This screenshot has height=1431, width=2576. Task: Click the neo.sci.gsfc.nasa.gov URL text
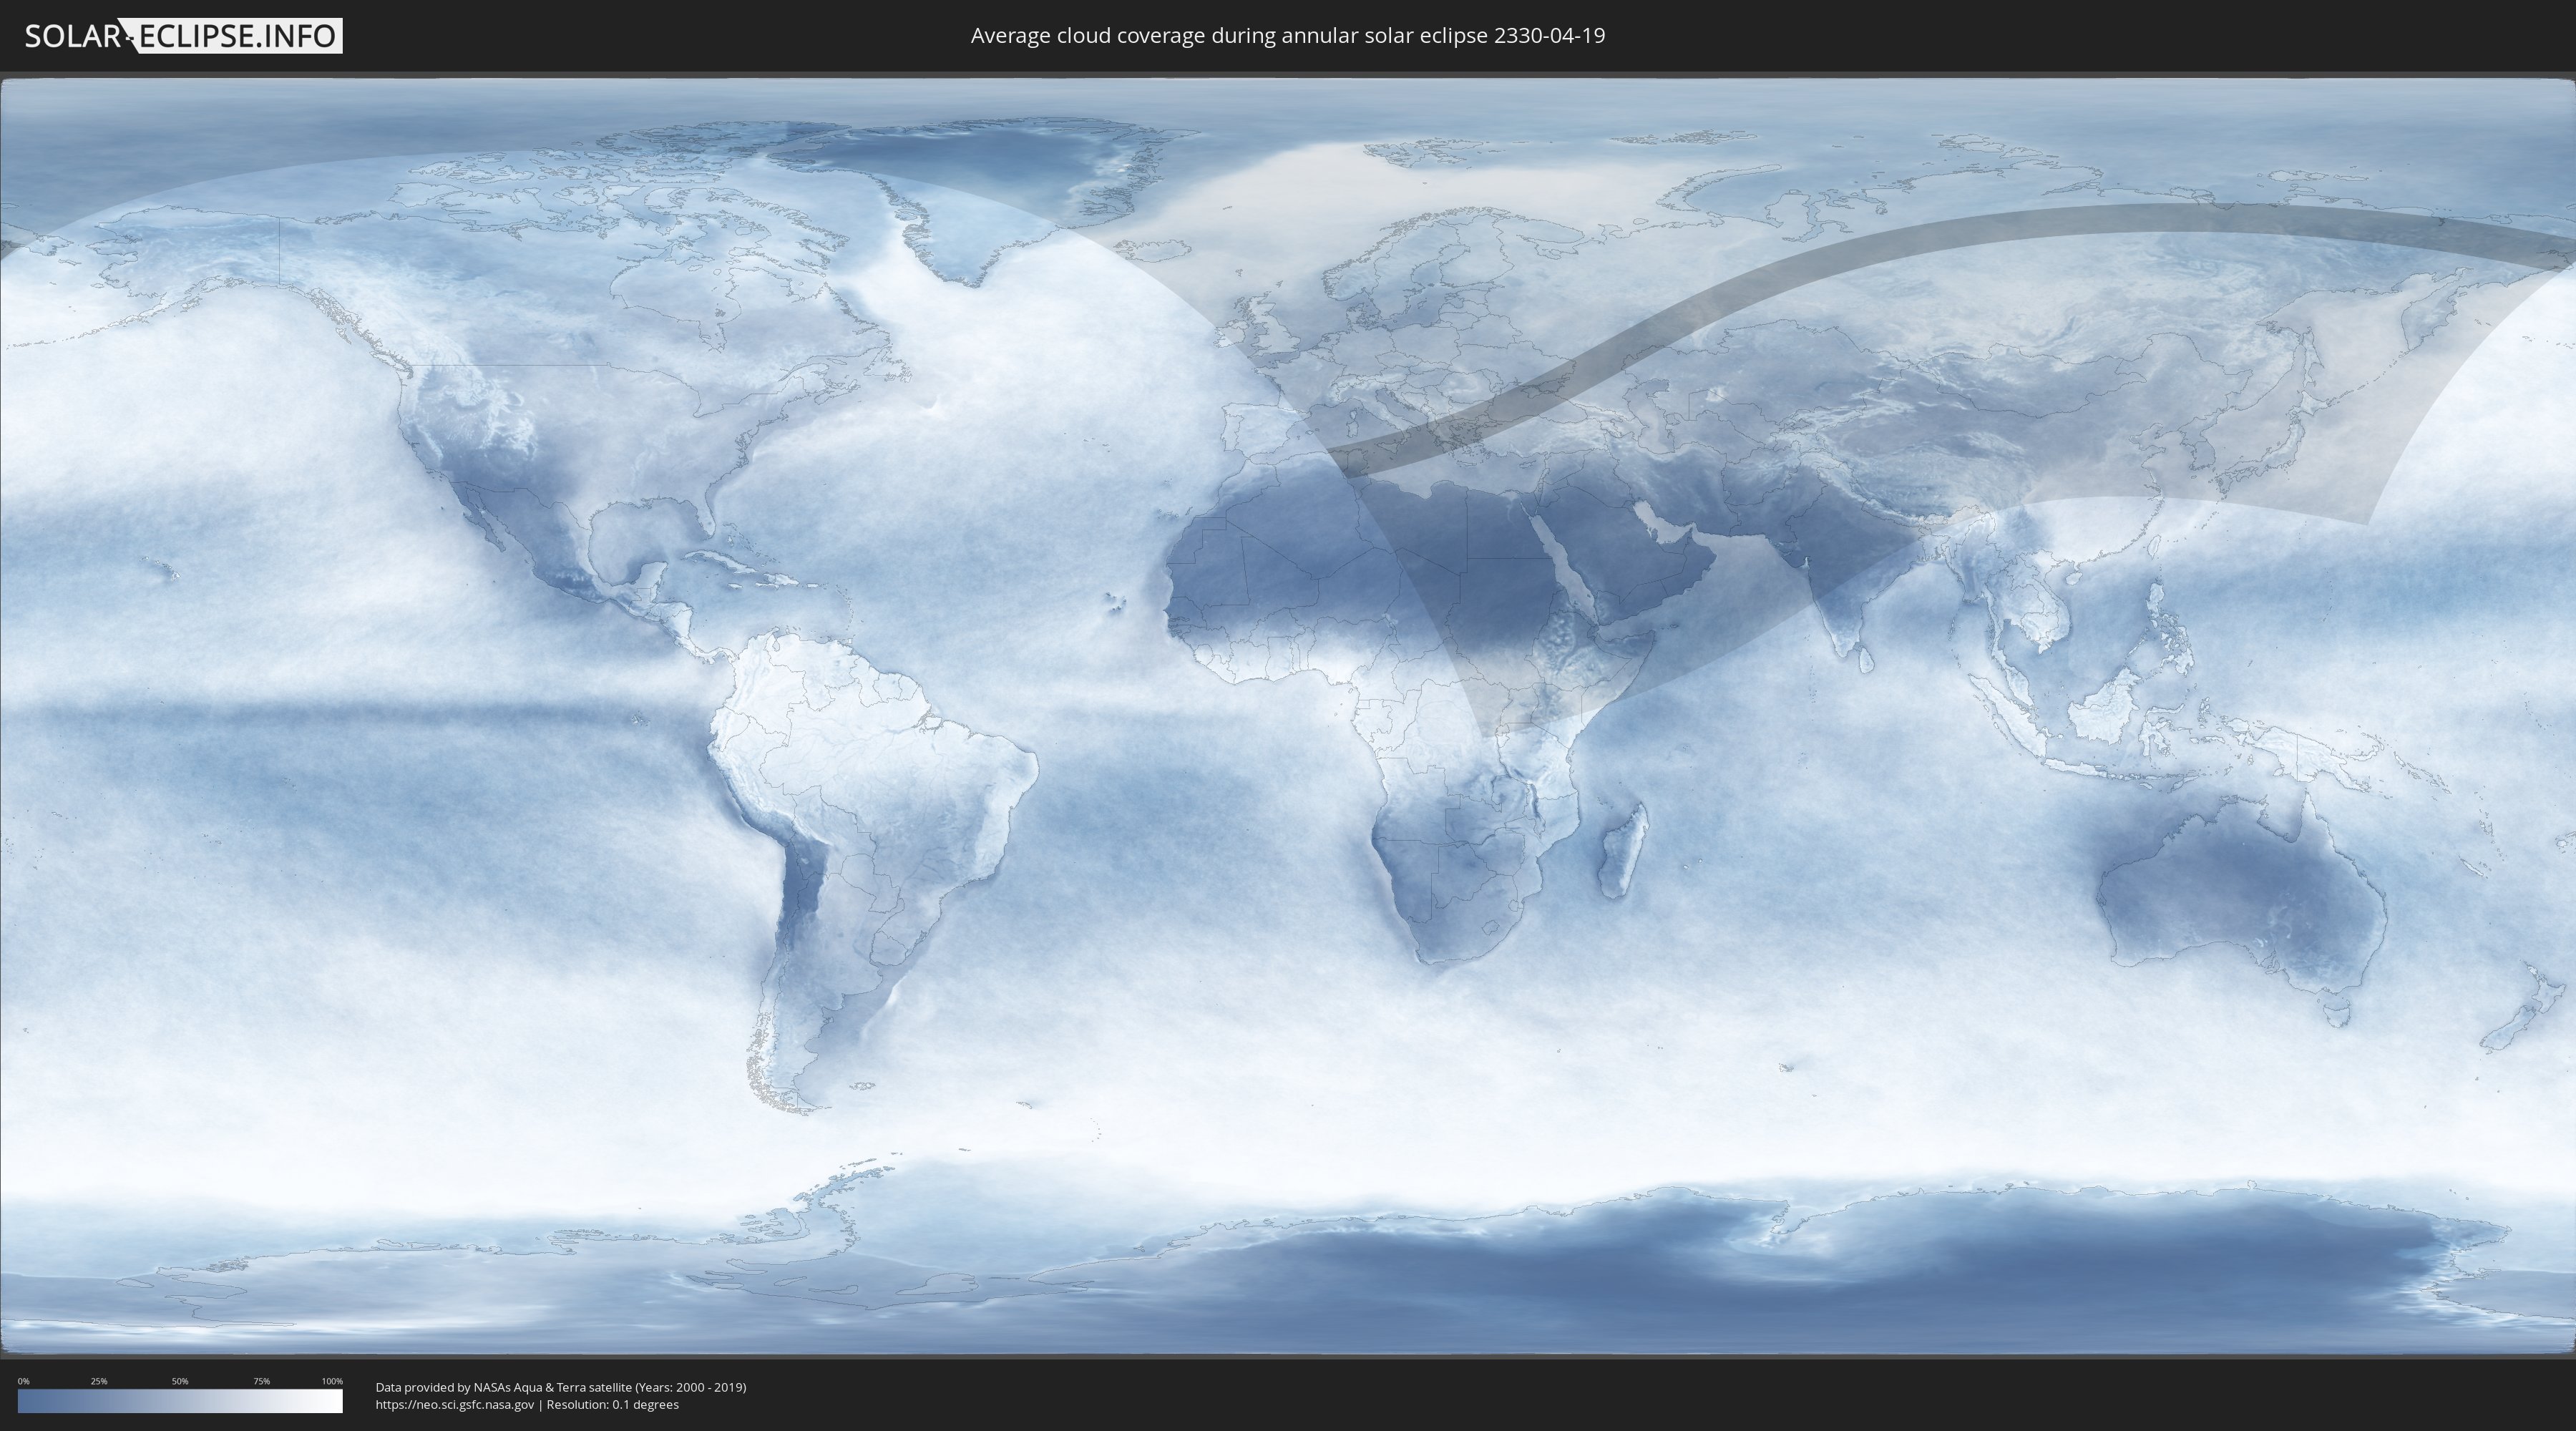point(454,1405)
